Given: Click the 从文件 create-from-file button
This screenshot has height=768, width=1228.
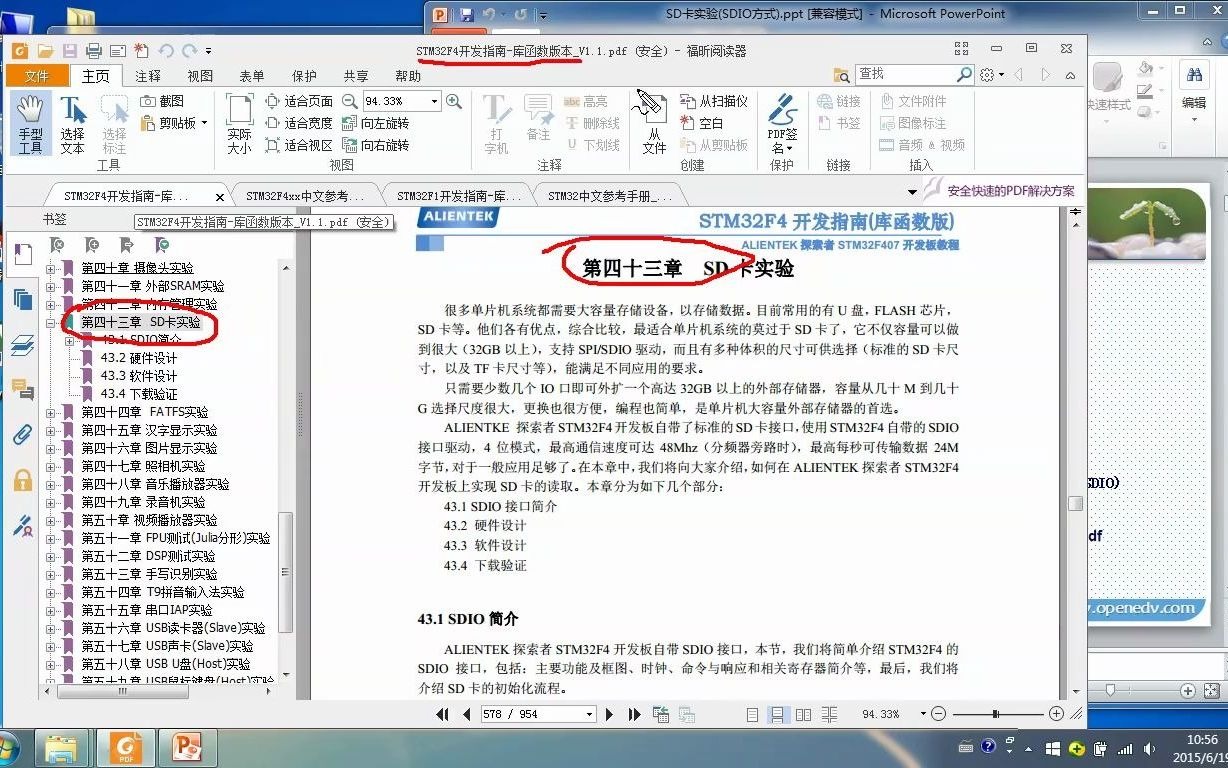Looking at the screenshot, I should tap(653, 122).
